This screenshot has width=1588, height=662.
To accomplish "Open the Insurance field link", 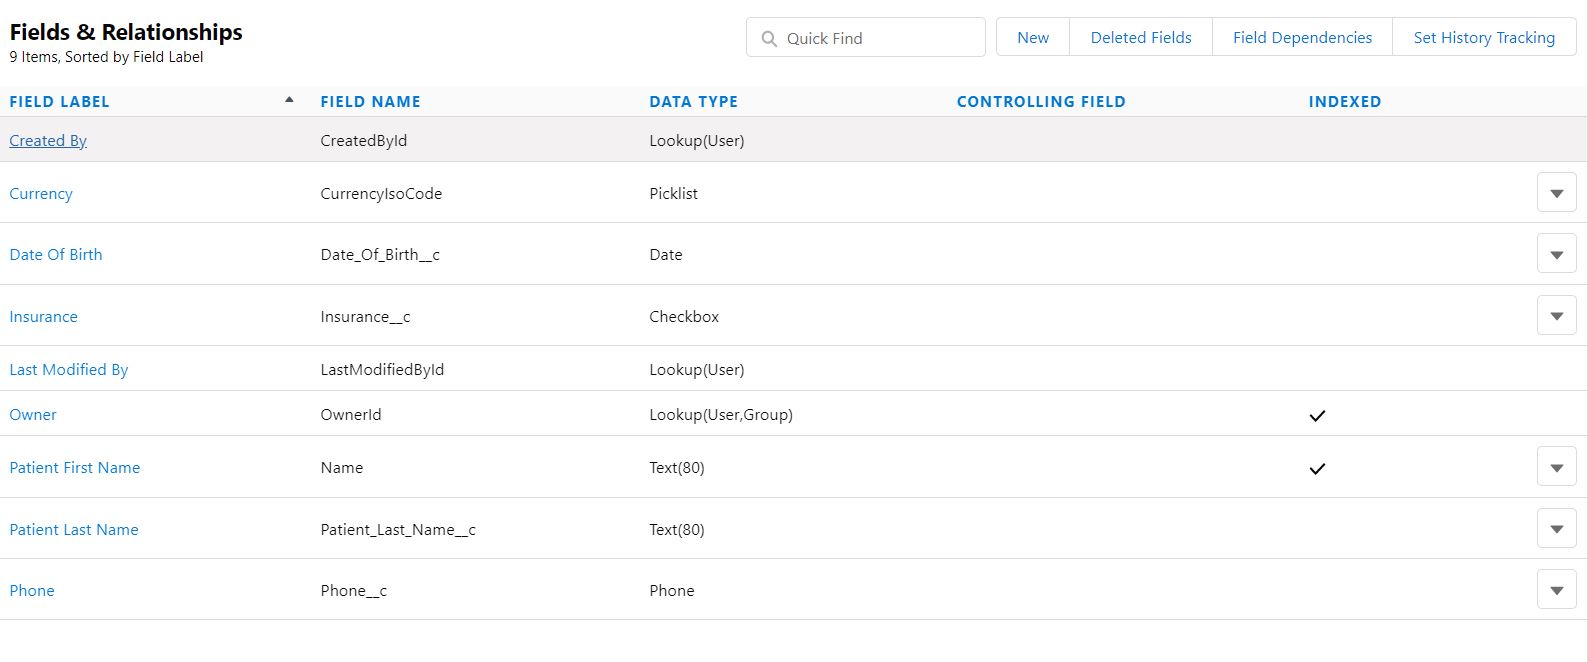I will tap(43, 317).
